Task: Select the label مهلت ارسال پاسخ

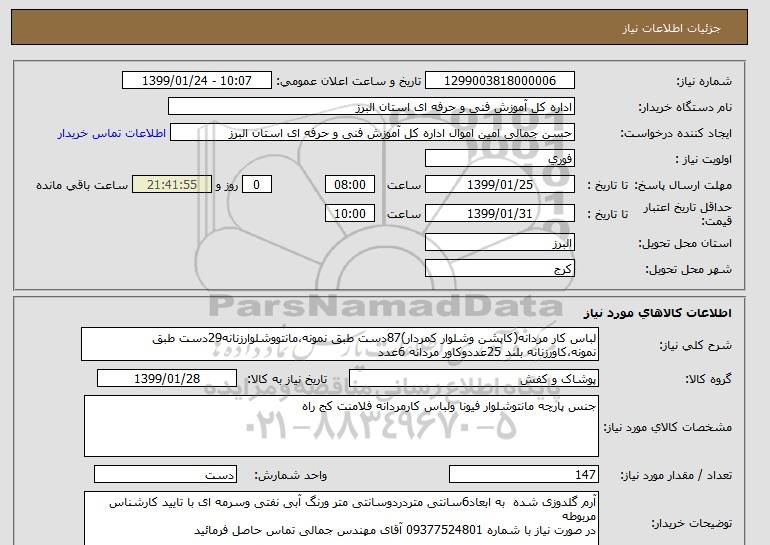Action: pyautogui.click(x=683, y=185)
